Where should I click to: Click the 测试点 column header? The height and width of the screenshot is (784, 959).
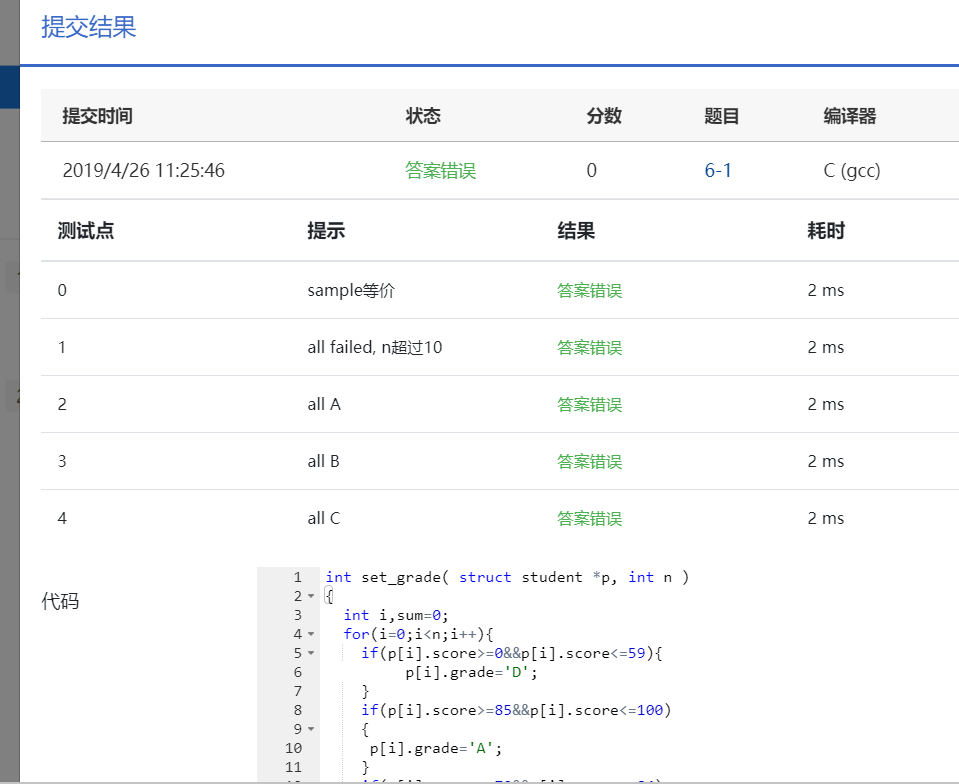tap(85, 231)
